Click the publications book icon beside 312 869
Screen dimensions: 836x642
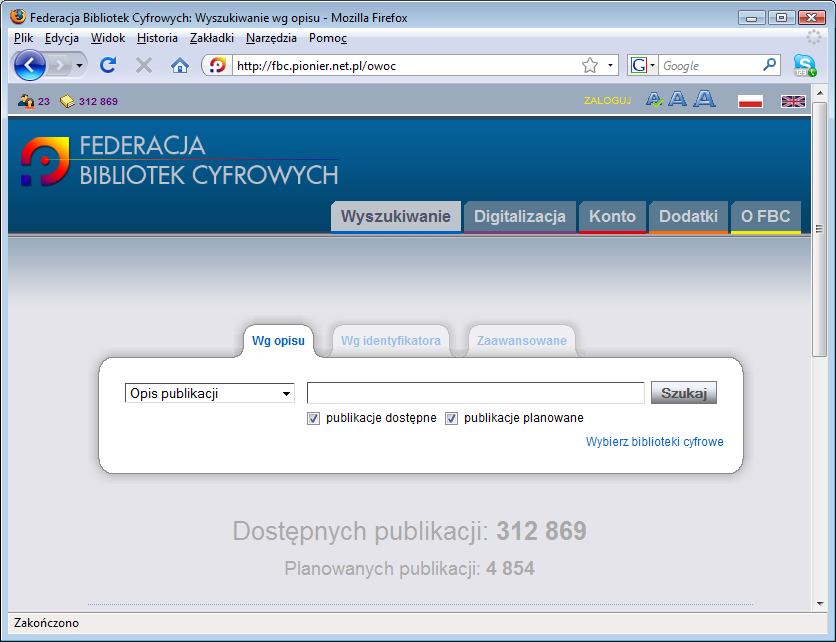[x=67, y=101]
